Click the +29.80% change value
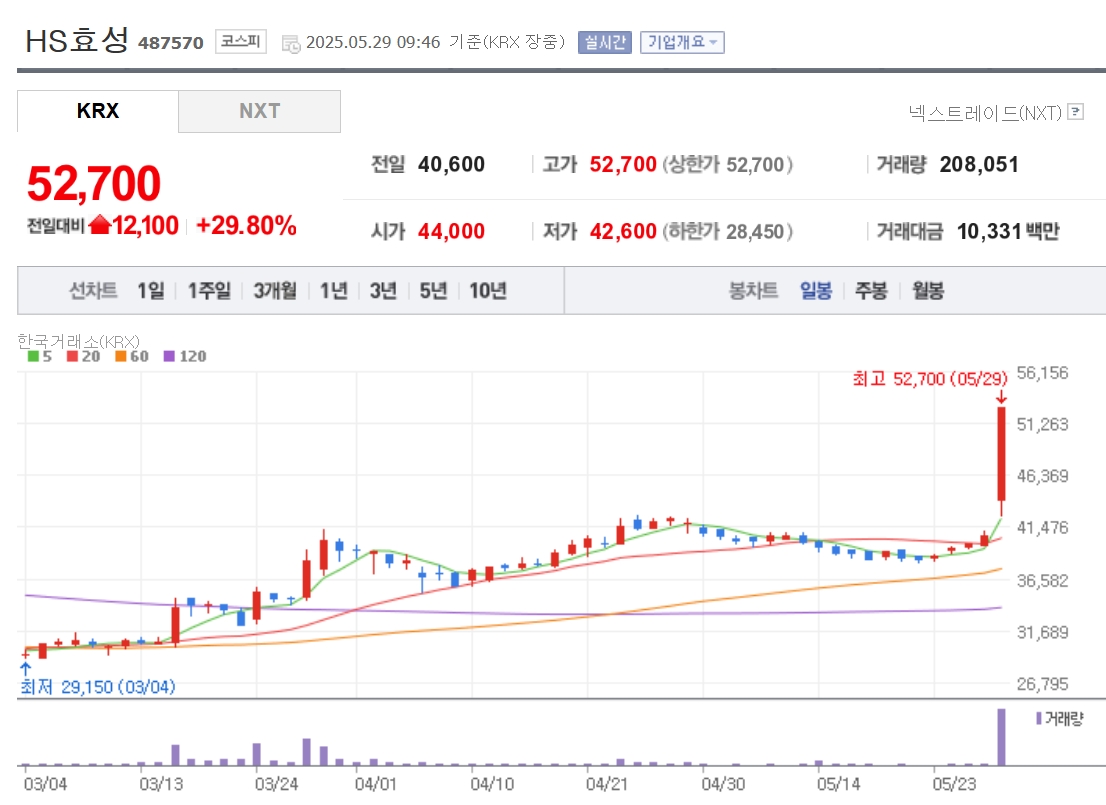1106x805 pixels. [x=245, y=226]
